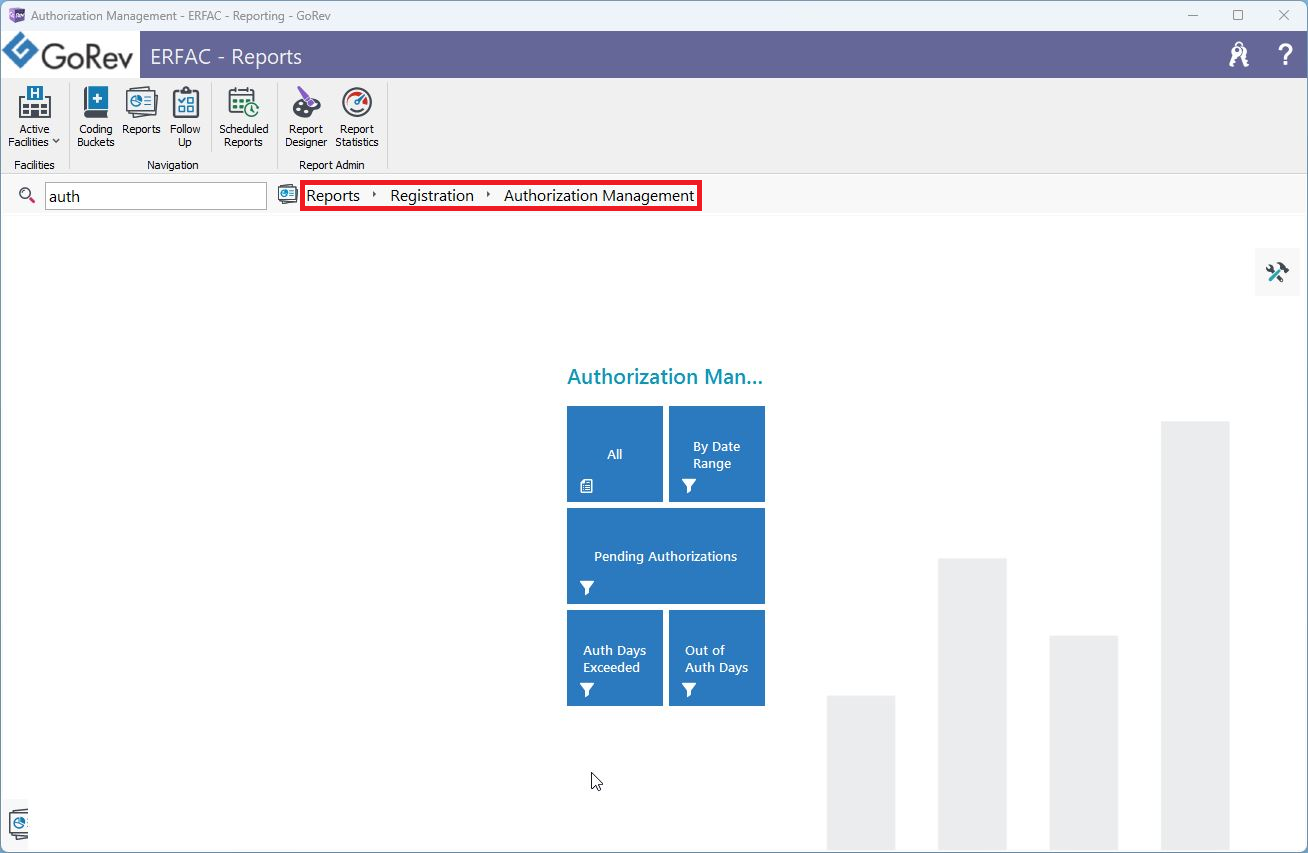Image resolution: width=1308 pixels, height=853 pixels.
Task: Close the GoRev window
Action: coord(1284,15)
